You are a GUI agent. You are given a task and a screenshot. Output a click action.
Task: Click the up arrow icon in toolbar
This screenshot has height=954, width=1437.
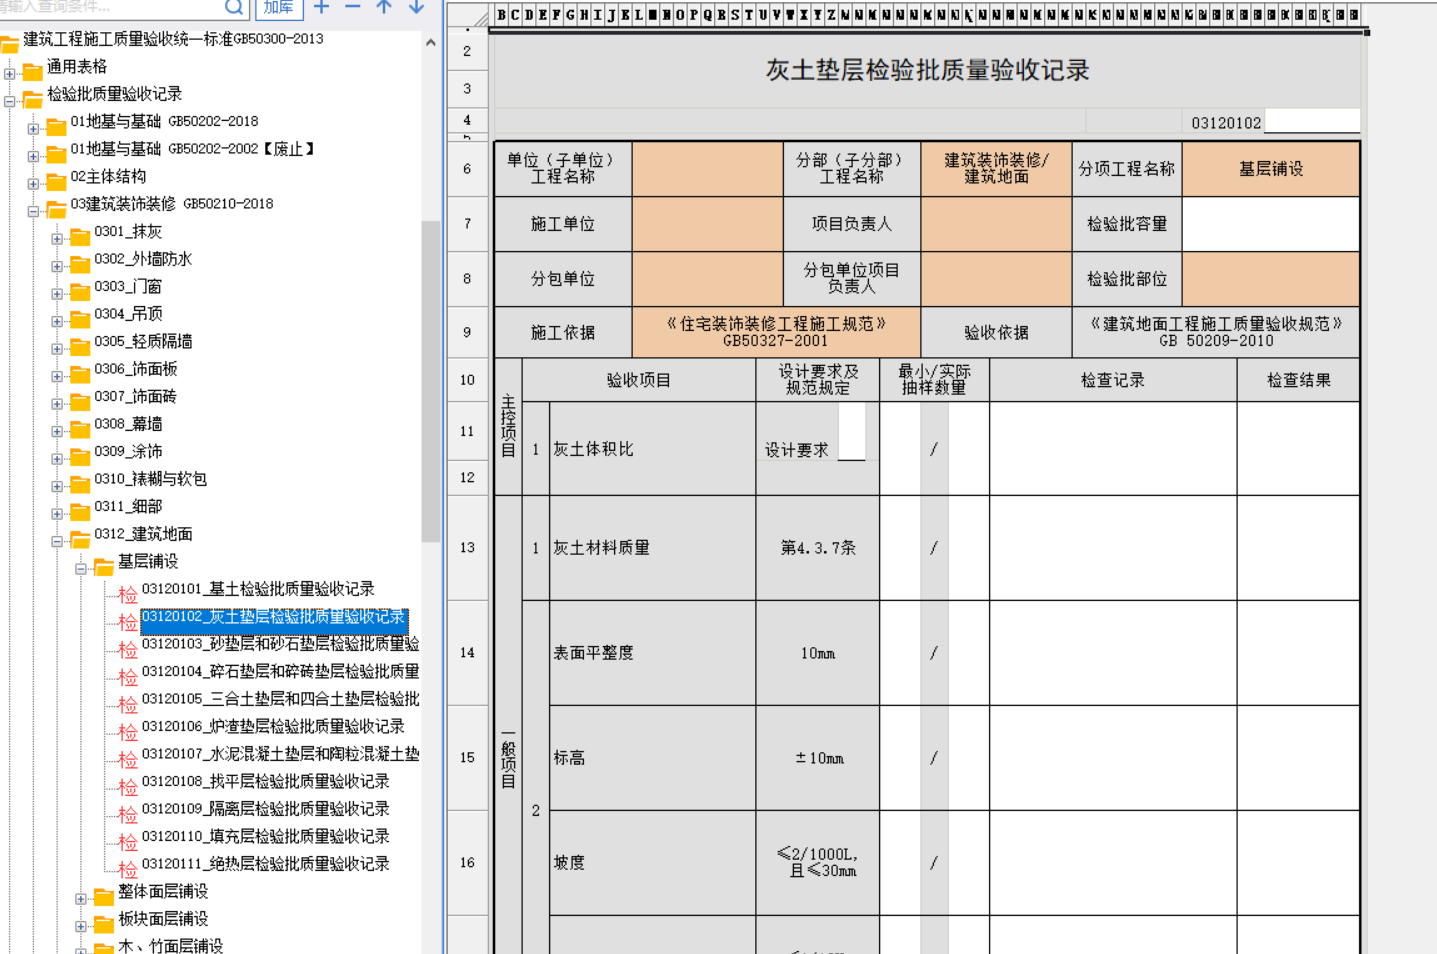point(384,7)
